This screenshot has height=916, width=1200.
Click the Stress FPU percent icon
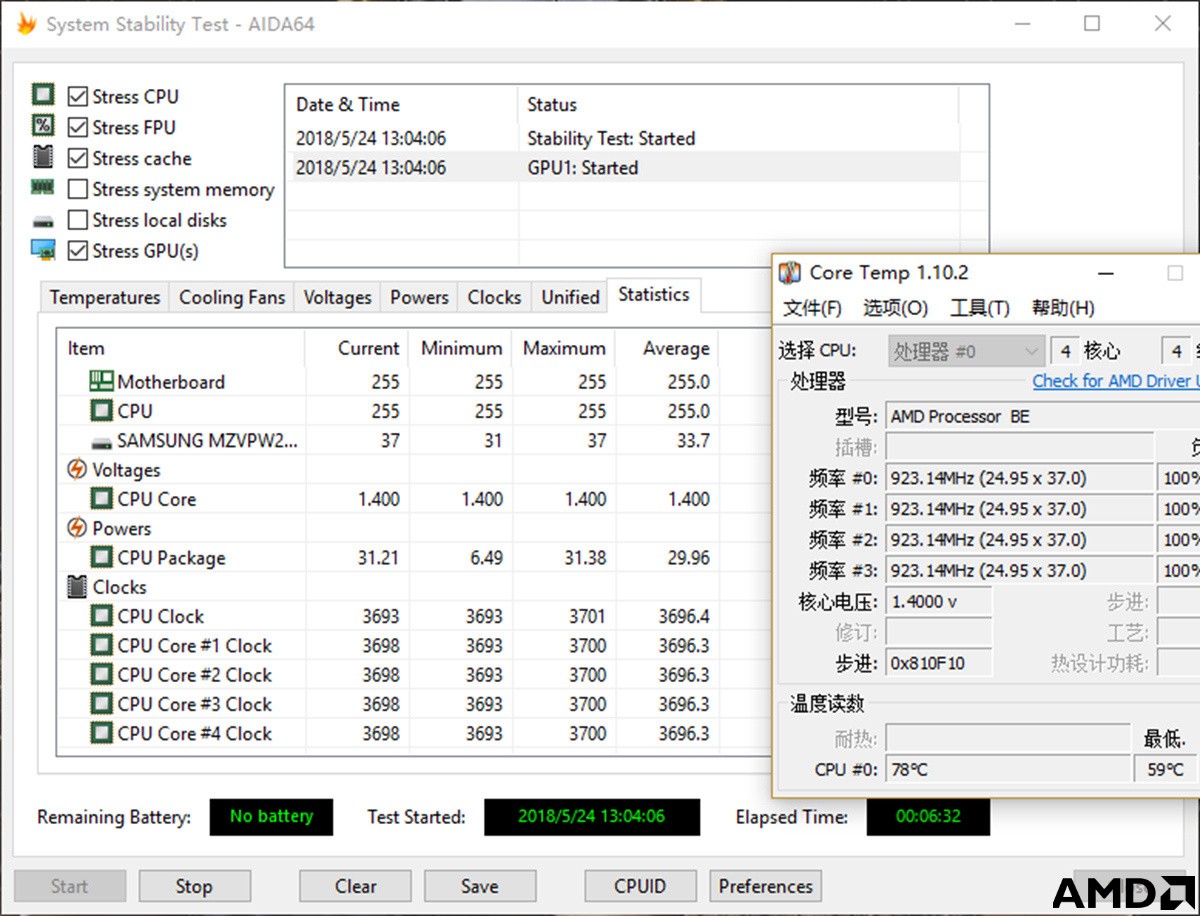[43, 126]
